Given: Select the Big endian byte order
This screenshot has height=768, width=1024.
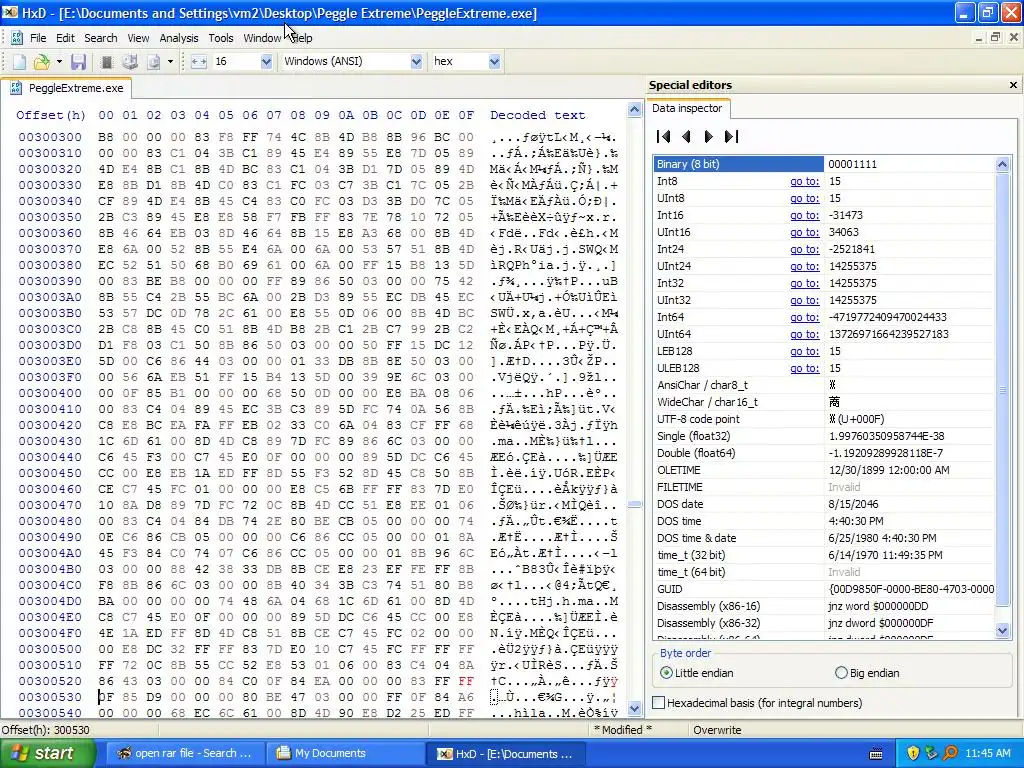Looking at the screenshot, I should coord(867,673).
